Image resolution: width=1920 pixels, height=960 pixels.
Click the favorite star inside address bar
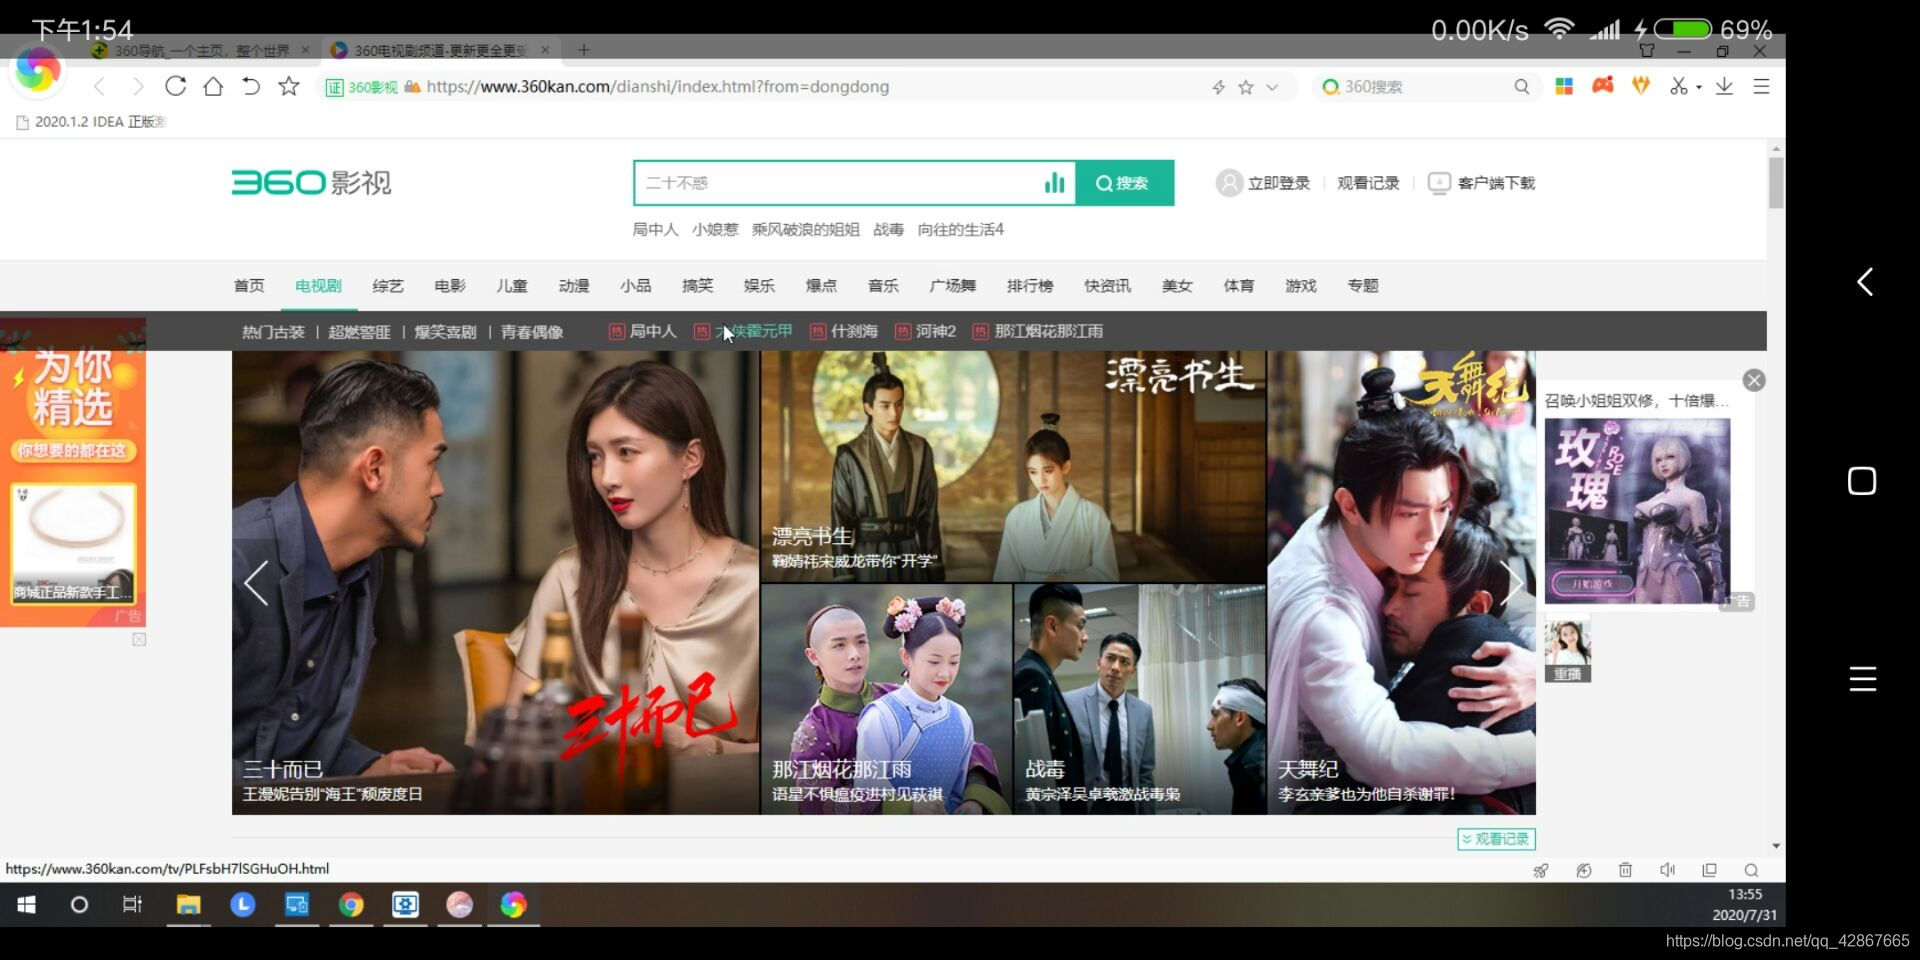(1246, 87)
